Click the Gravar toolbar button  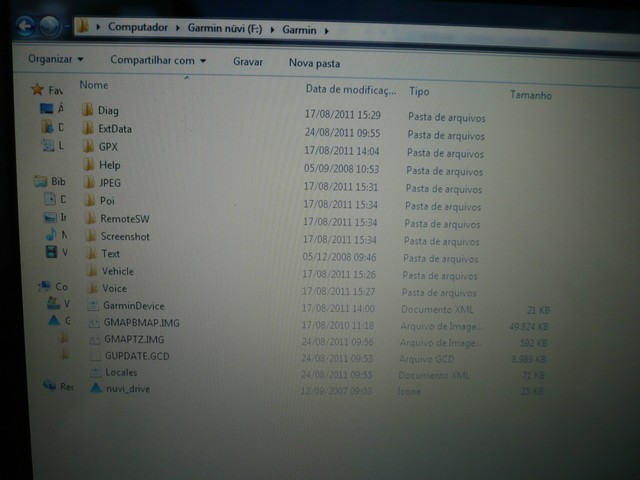tap(248, 62)
